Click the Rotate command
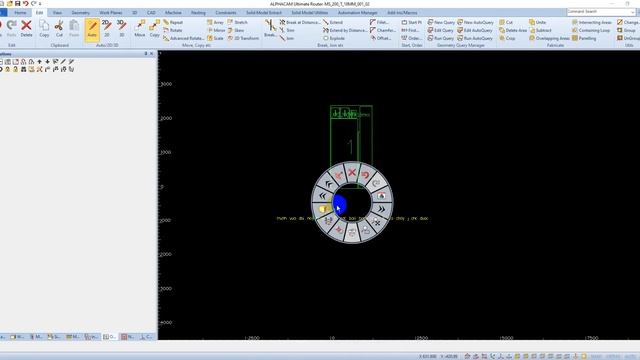 click(173, 30)
